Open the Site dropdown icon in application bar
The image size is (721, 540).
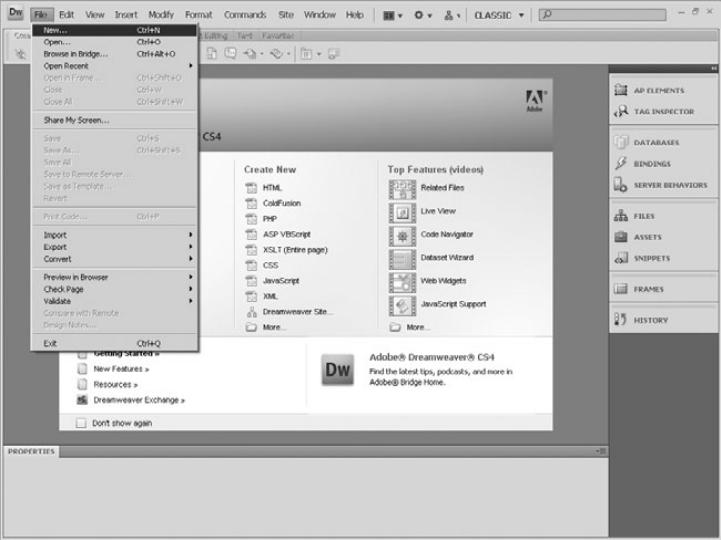point(452,15)
